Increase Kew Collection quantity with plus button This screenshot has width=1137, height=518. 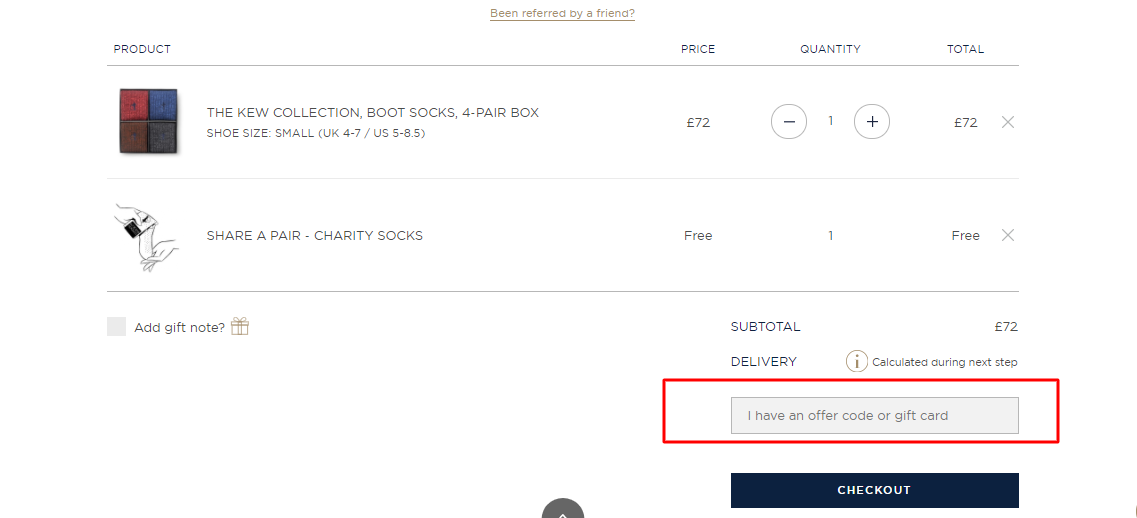coord(872,122)
